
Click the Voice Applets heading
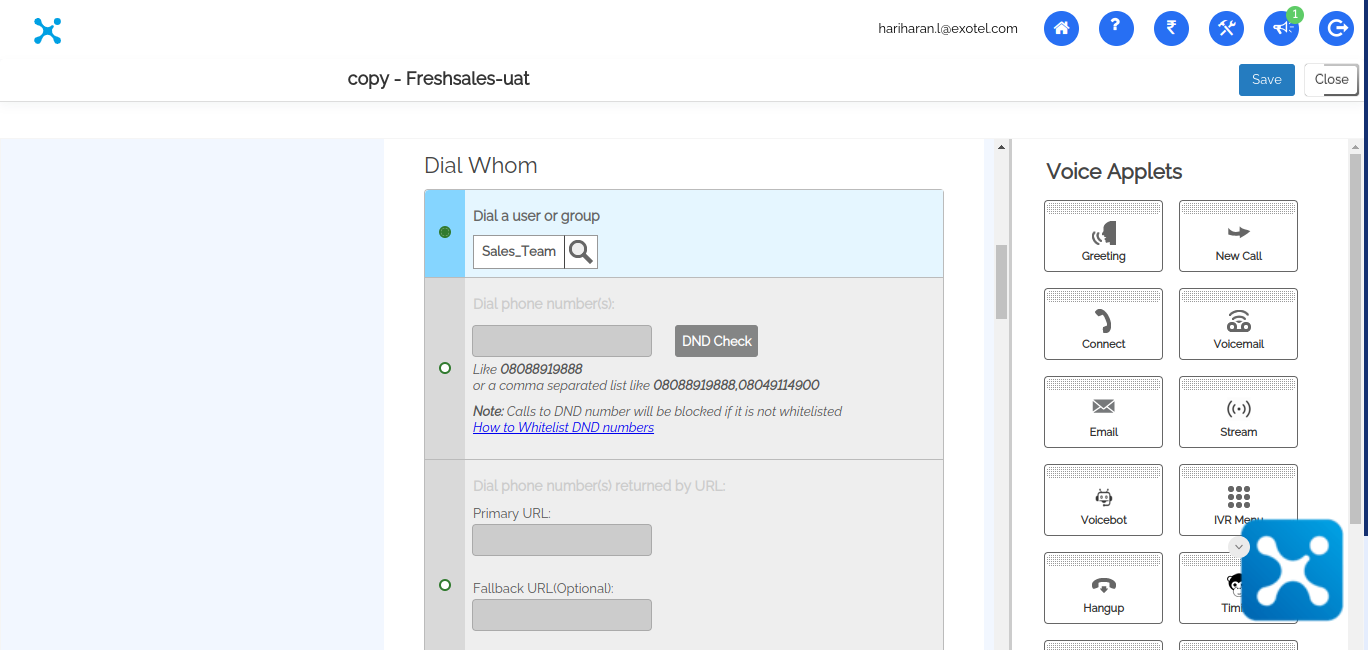coord(1114,171)
